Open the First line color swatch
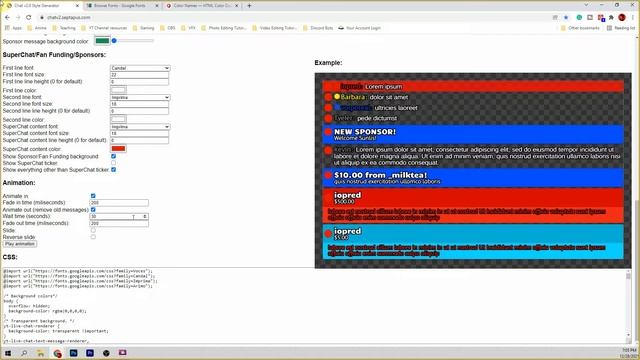This screenshot has width=640, height=360. [118, 90]
